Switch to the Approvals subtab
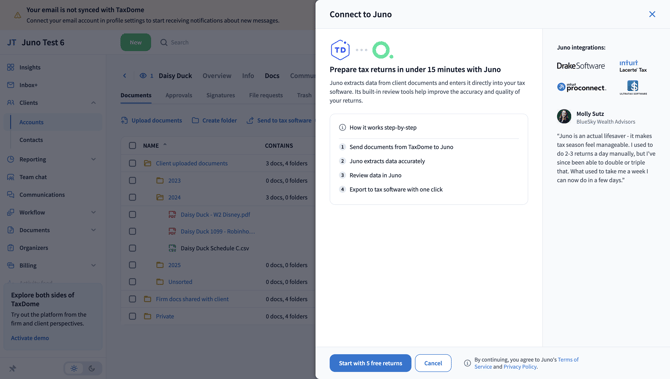Viewport: 670px width, 379px height. [179, 95]
